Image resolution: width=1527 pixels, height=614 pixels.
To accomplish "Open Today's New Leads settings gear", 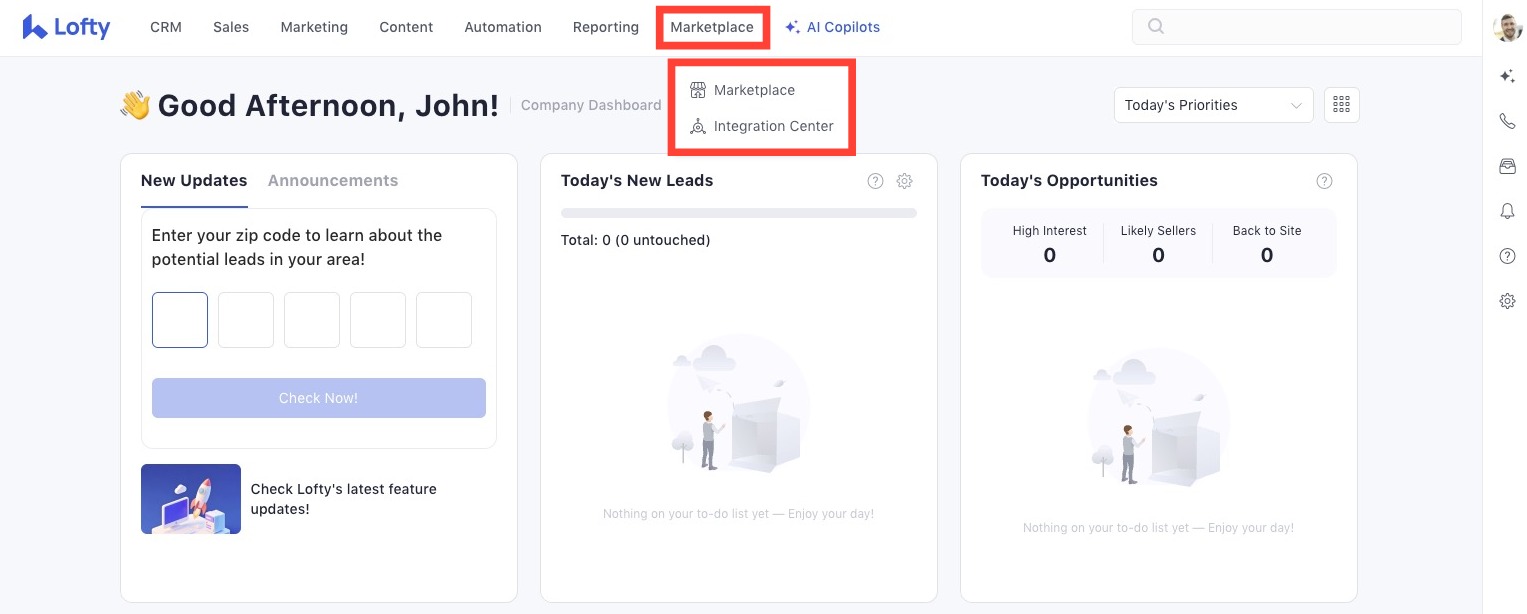I will (904, 181).
